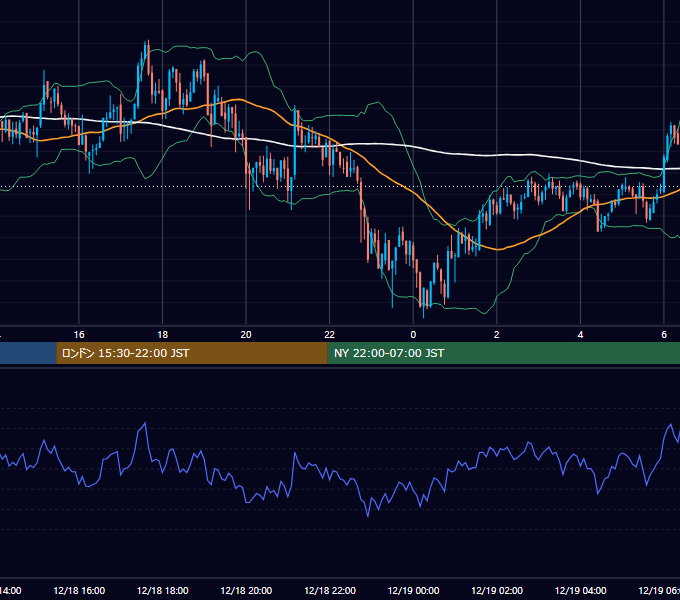Click the 12/19 04:00 date label
Screen dimensions: 680x600
580,590
